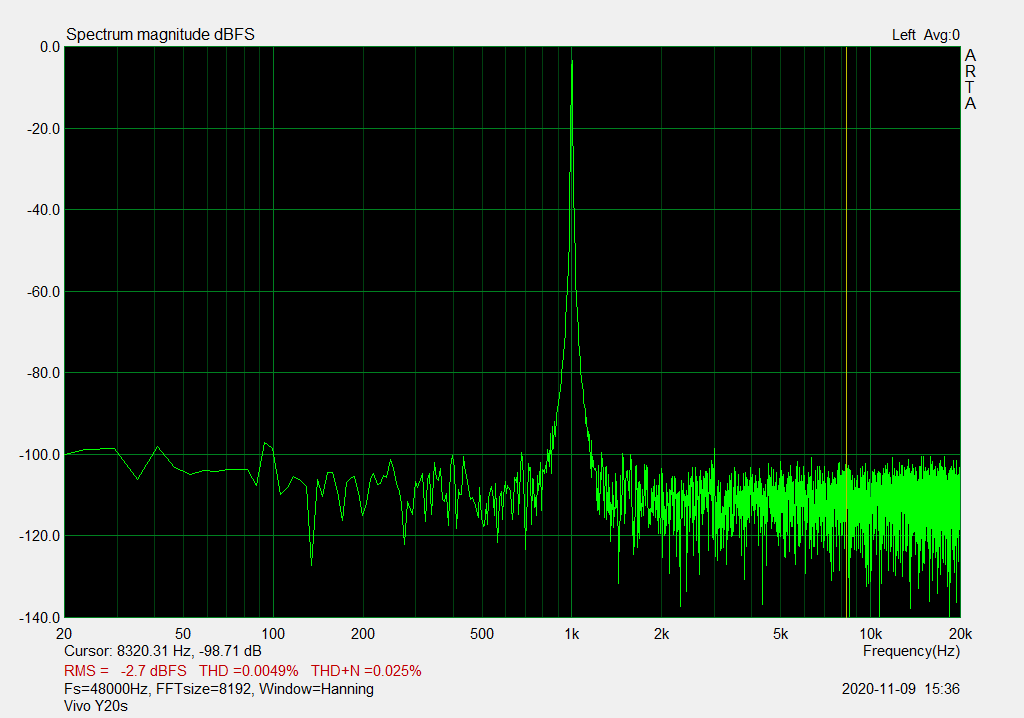Click the 'Spectrum magnitude dBFS' title
The image size is (1024, 718).
[161, 35]
